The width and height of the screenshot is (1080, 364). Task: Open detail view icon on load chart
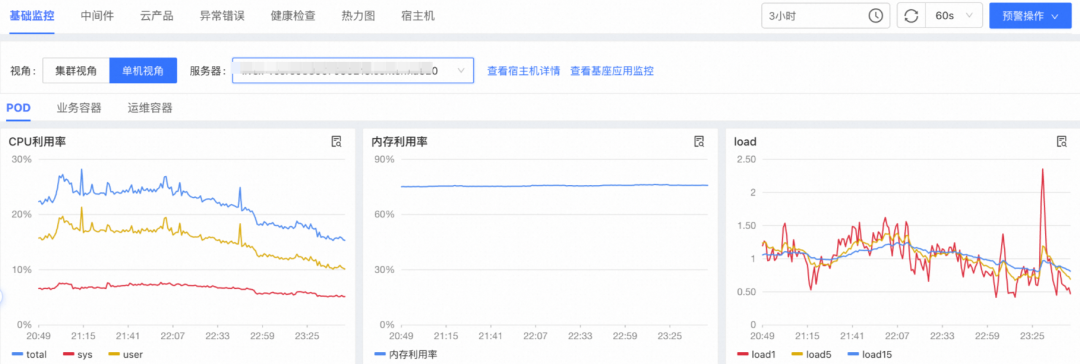tap(1061, 142)
